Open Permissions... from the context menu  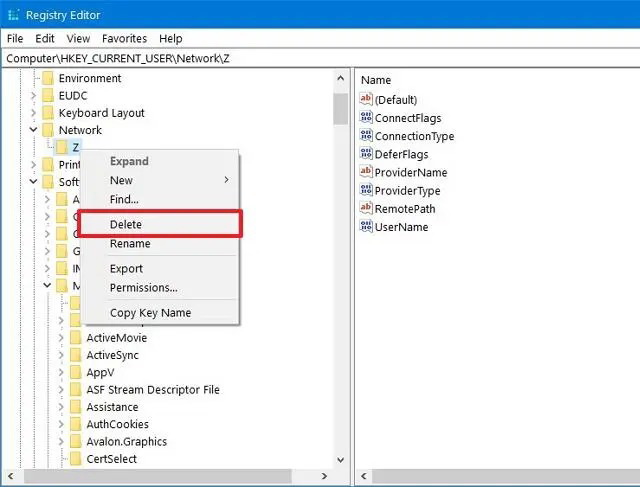click(160, 288)
